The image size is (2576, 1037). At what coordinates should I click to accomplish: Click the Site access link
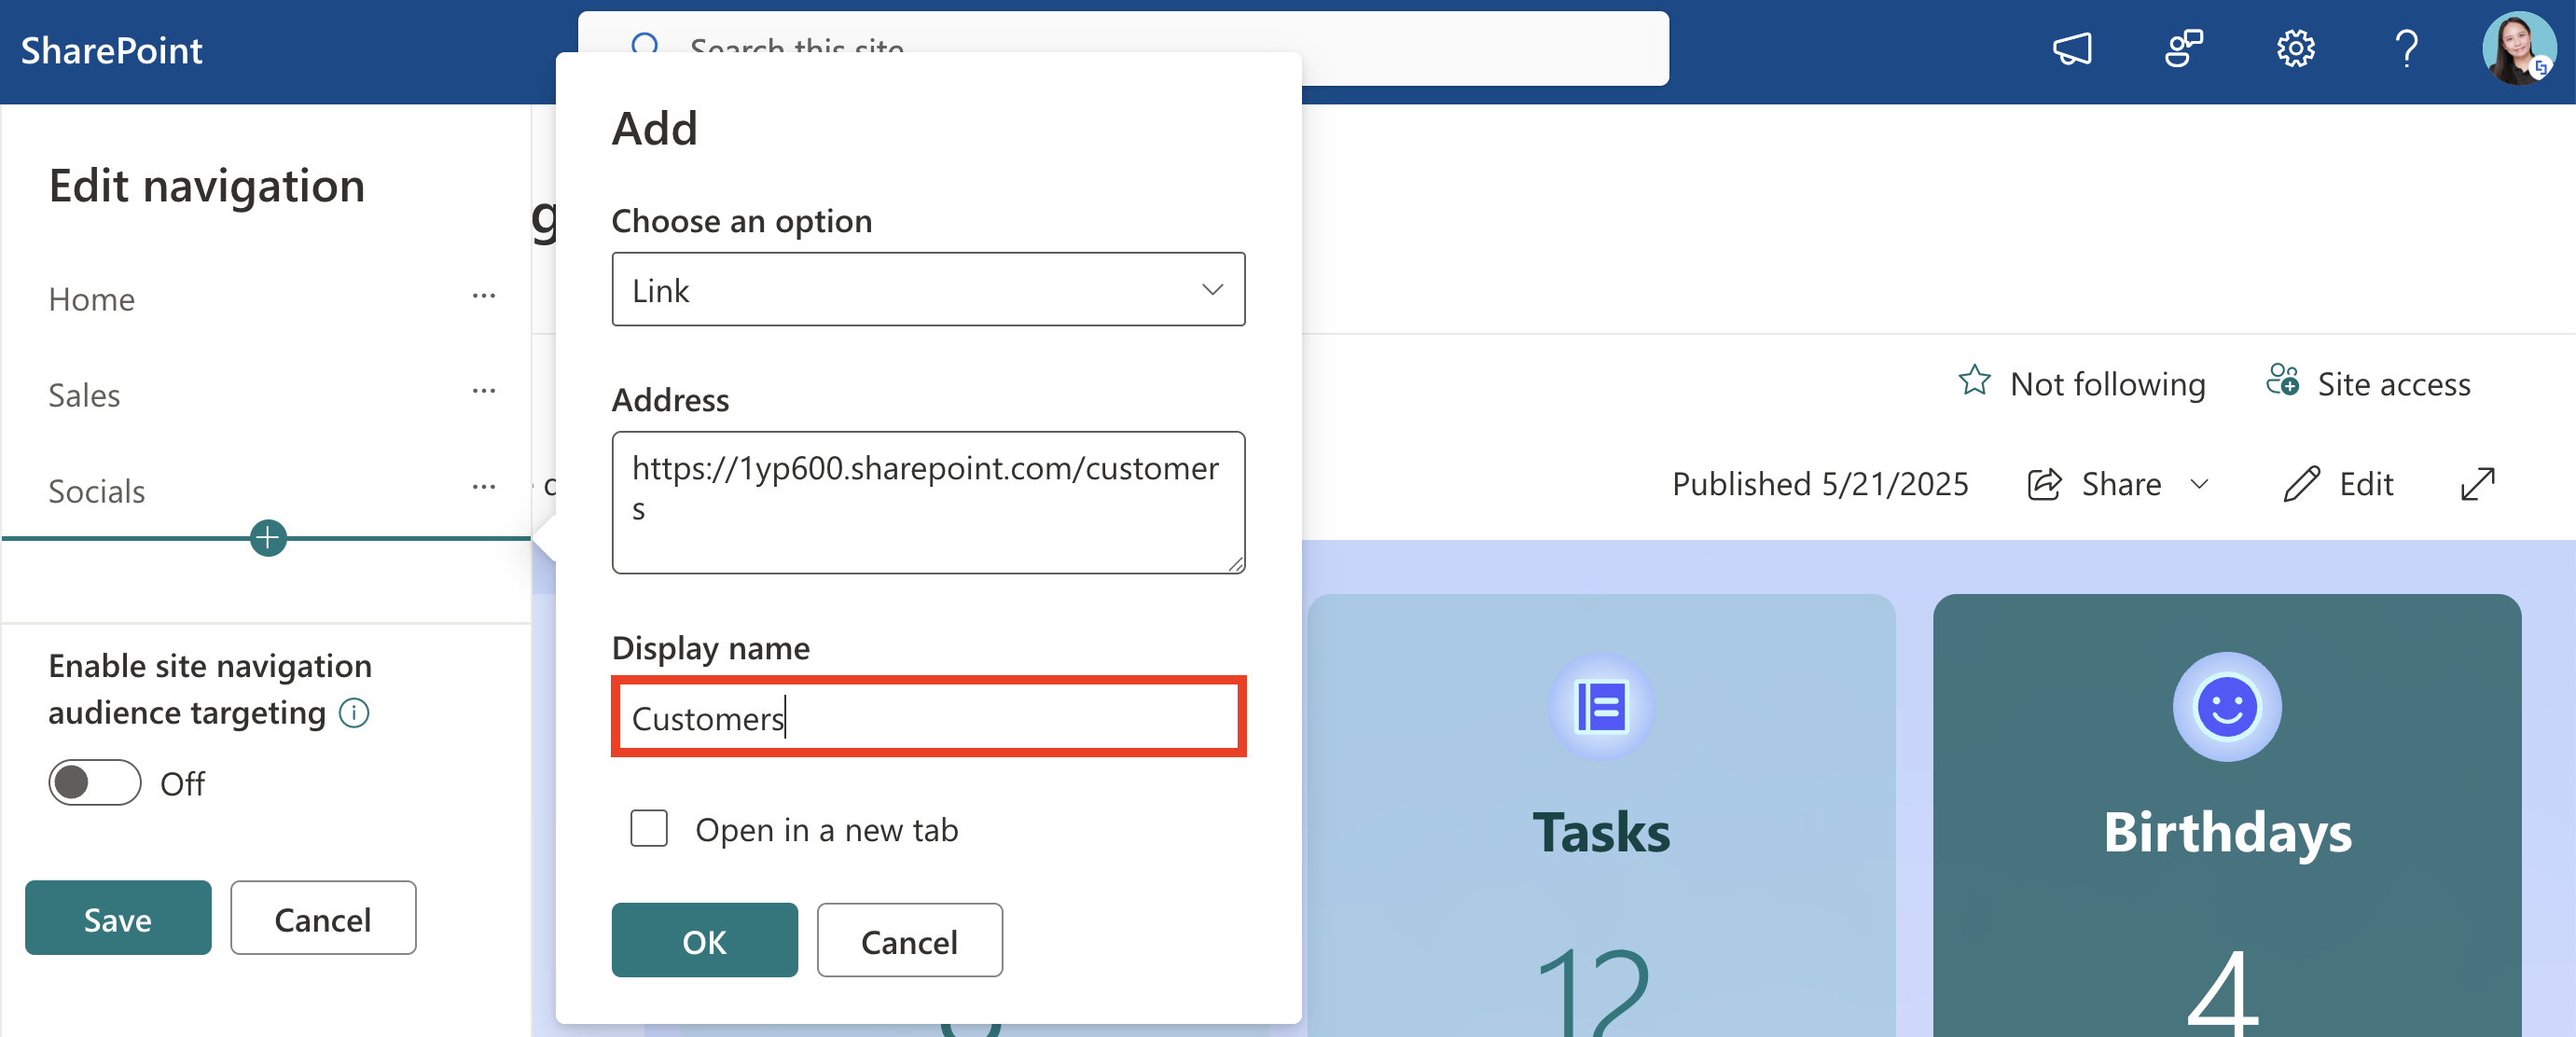click(x=2392, y=384)
